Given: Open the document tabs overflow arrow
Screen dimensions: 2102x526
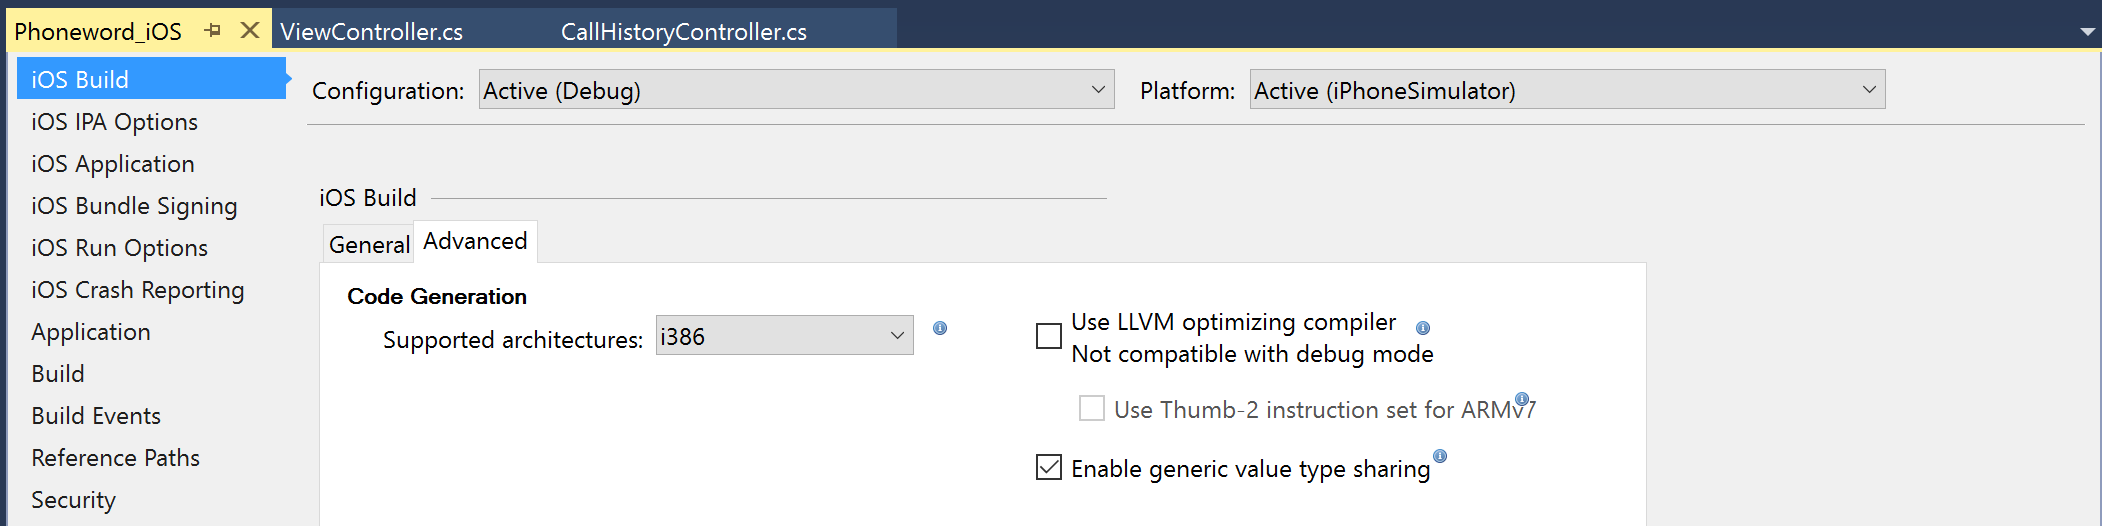Looking at the screenshot, I should click(2087, 32).
